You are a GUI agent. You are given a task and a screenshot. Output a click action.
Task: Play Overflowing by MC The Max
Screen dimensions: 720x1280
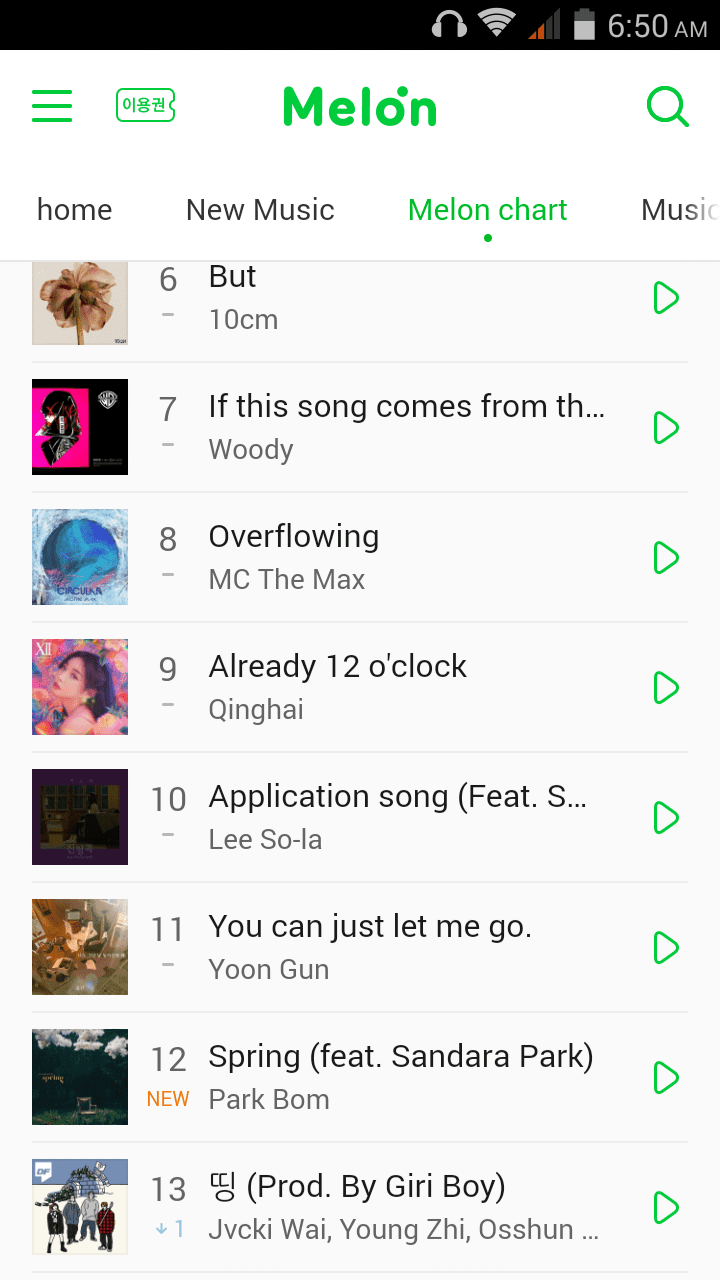tap(666, 558)
